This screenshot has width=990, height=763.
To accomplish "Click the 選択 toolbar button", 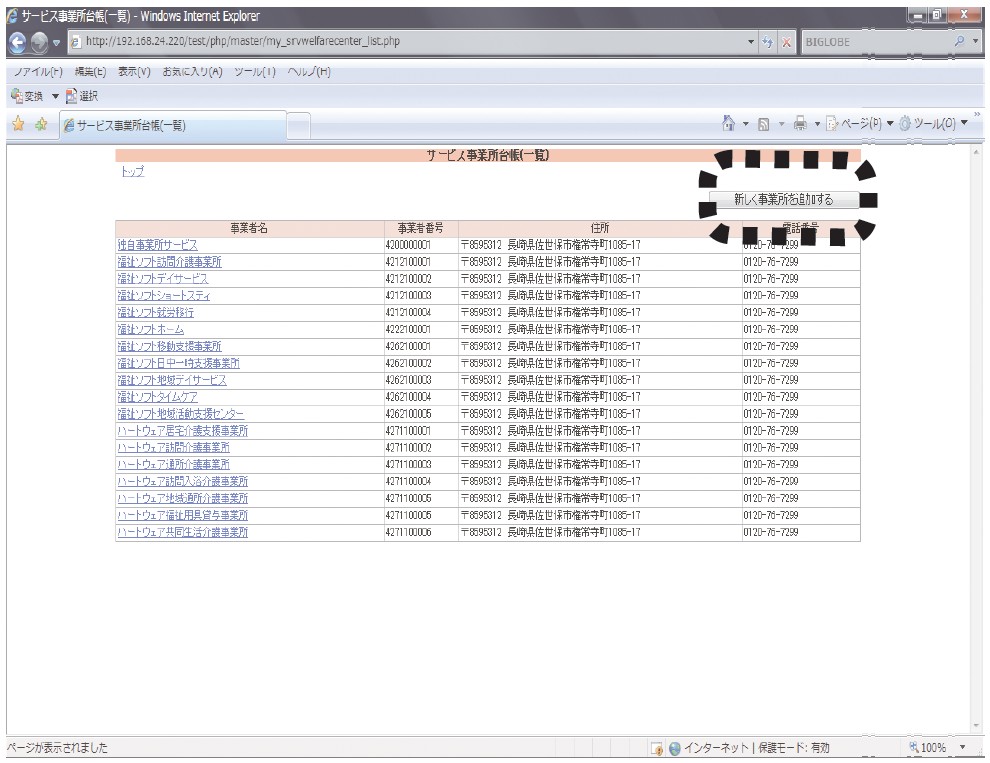I will coord(82,96).
